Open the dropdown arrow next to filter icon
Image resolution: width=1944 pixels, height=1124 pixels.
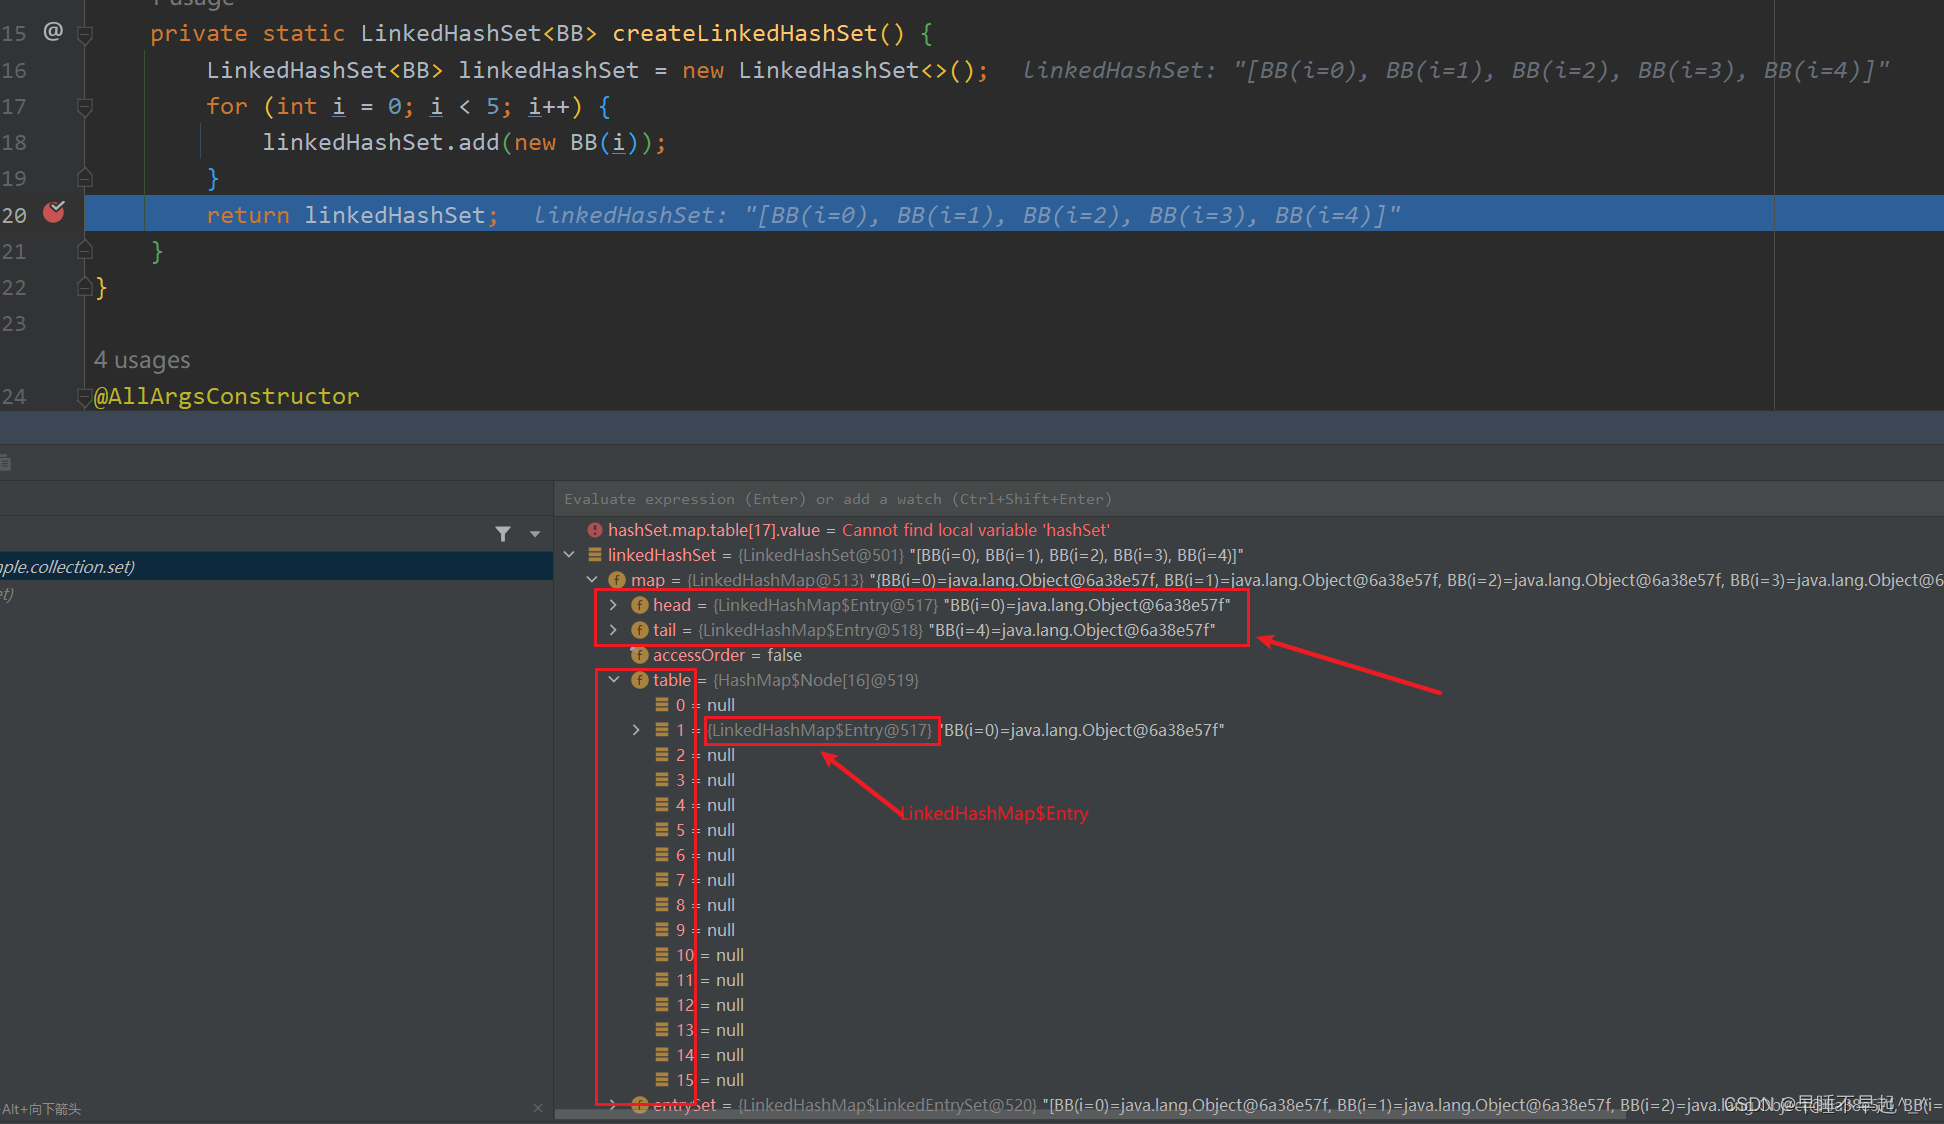(535, 534)
